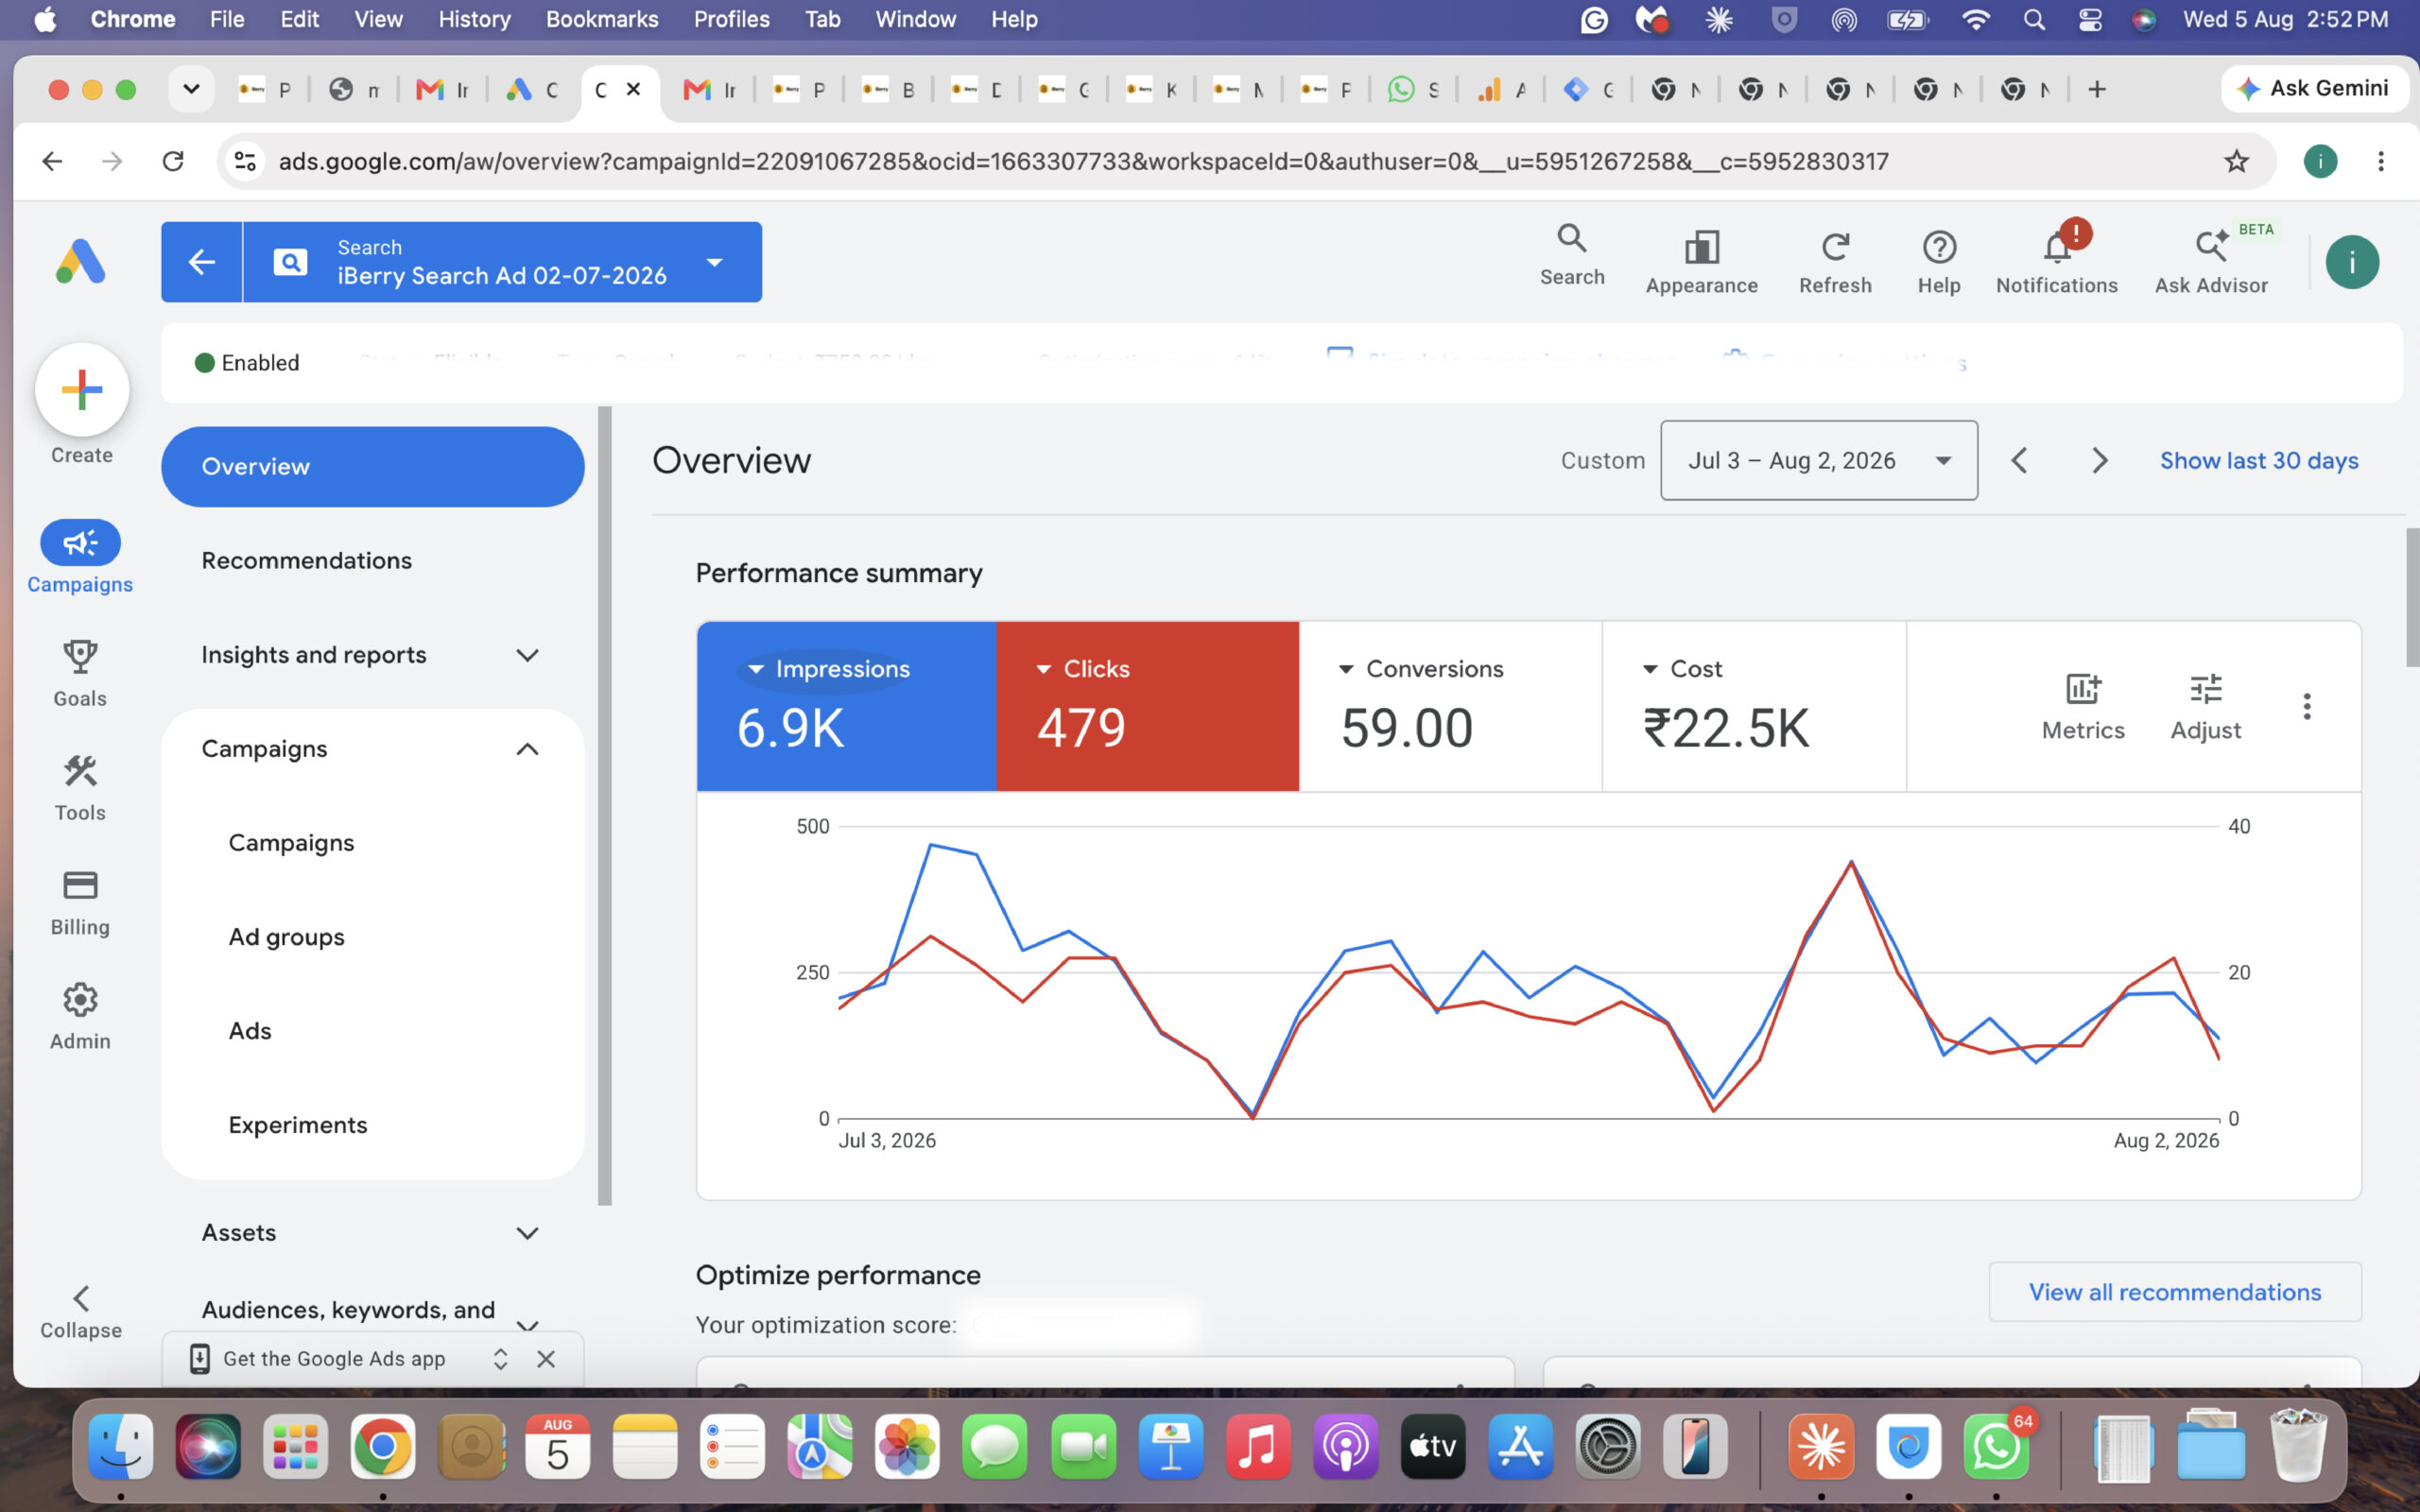
Task: Open Ad groups in the sidebar
Action: tap(286, 937)
